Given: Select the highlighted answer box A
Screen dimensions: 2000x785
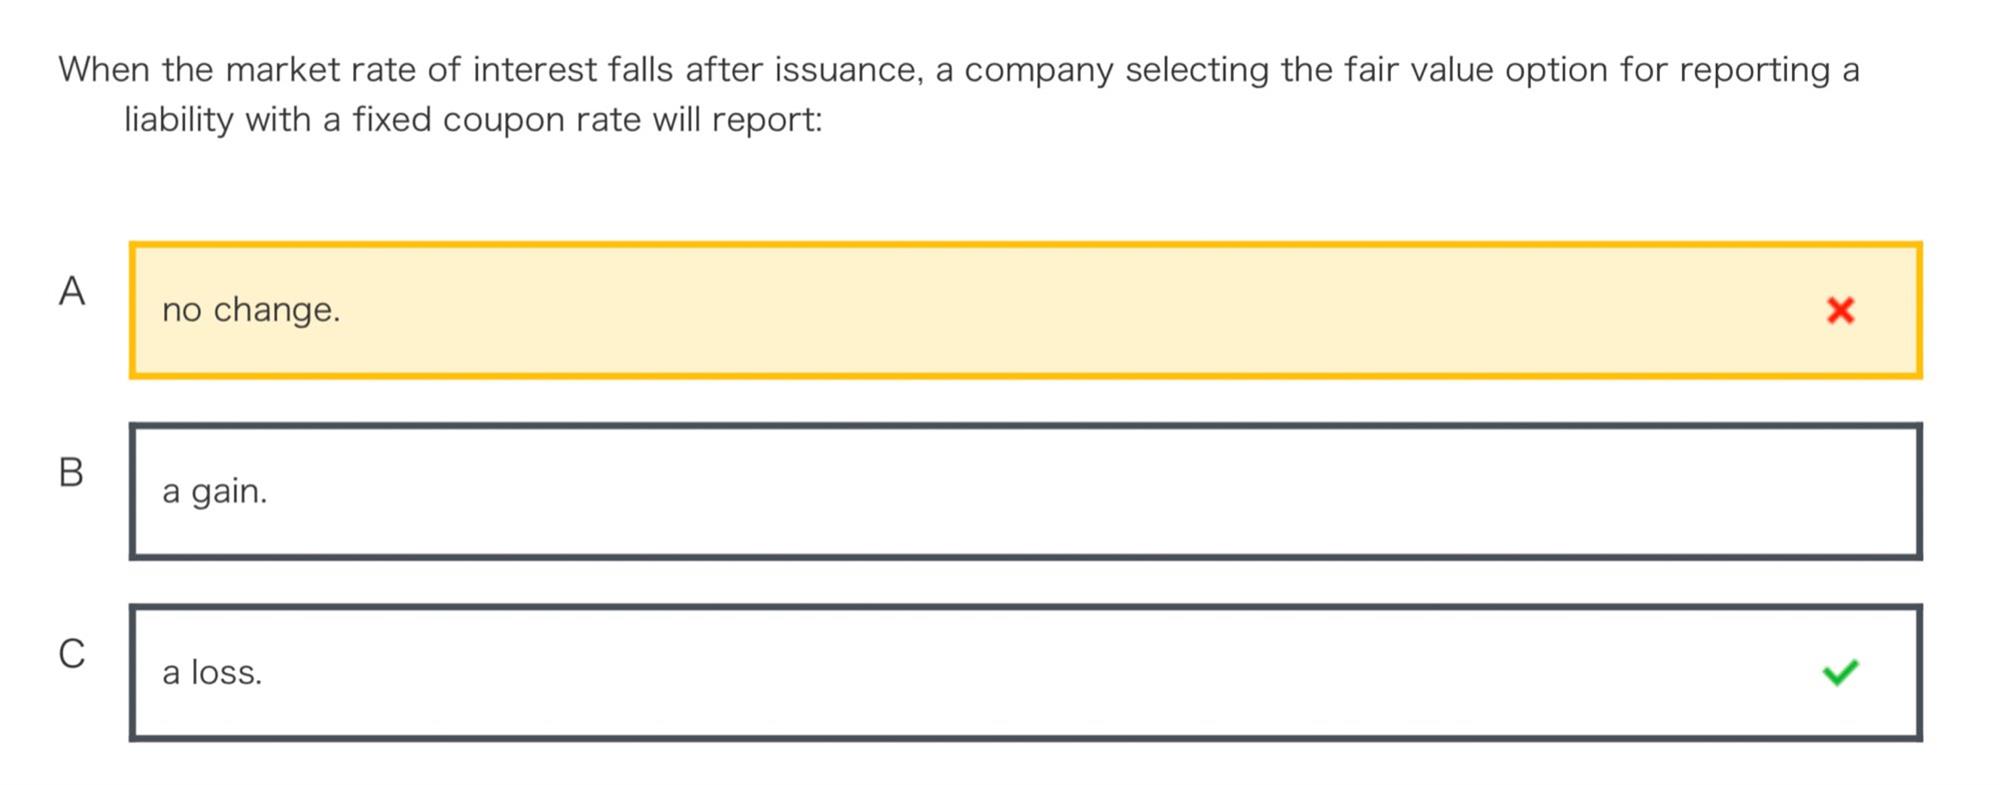Looking at the screenshot, I should pos(1025,310).
